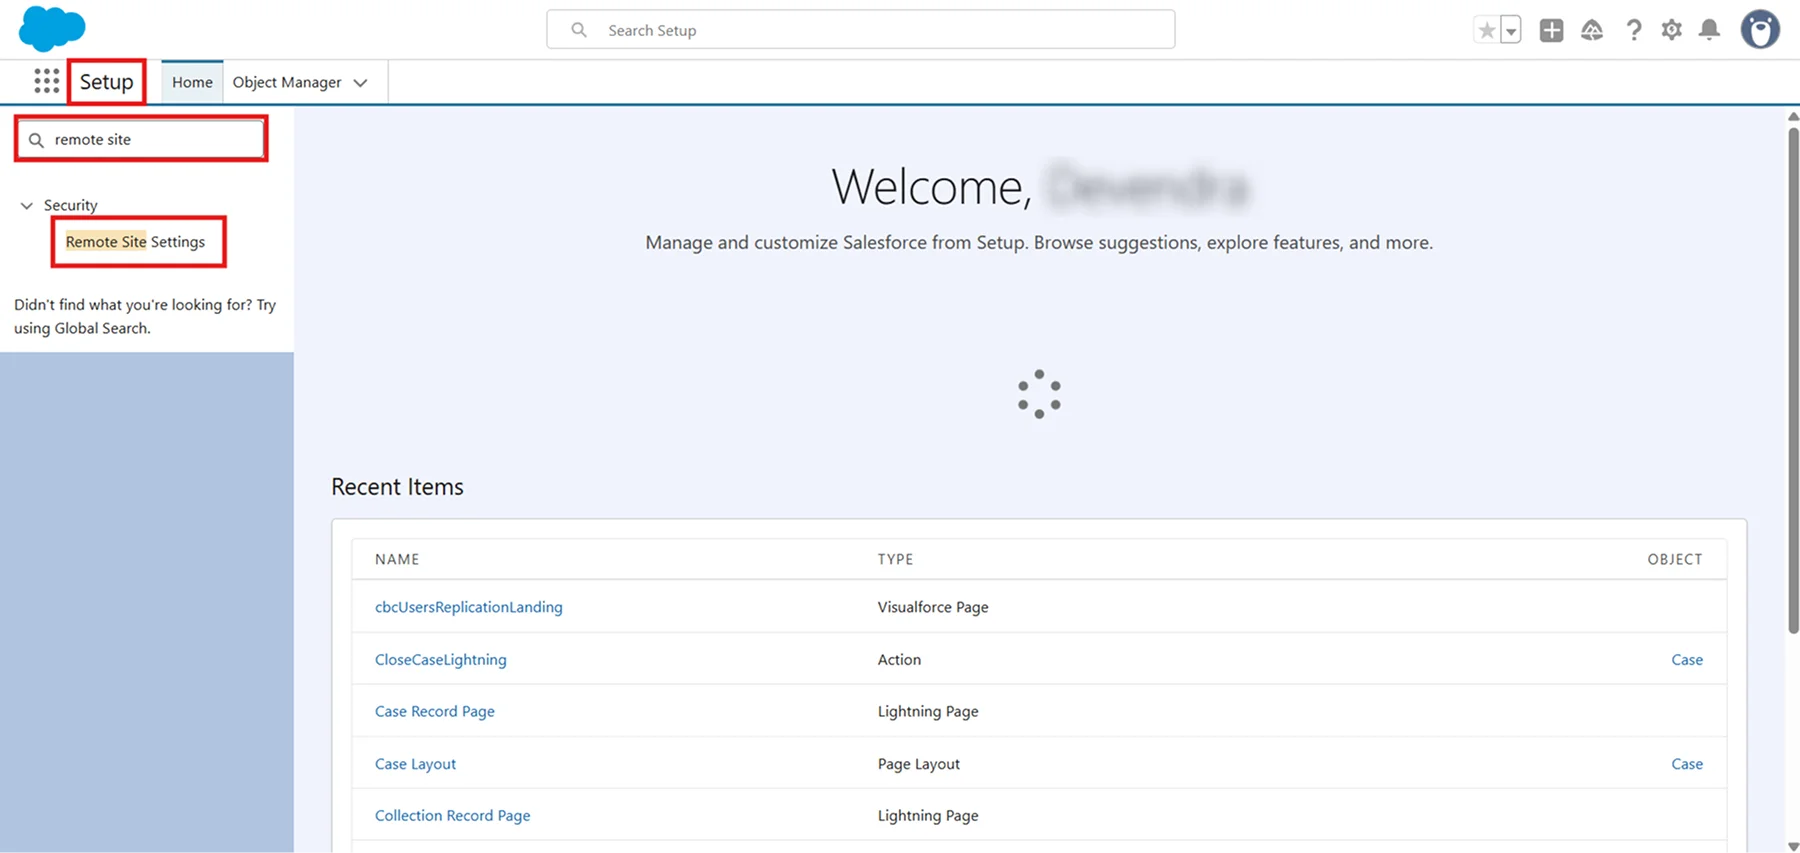Screen dimensions: 1800x853
Task: Click the Setup app title
Action: point(106,82)
